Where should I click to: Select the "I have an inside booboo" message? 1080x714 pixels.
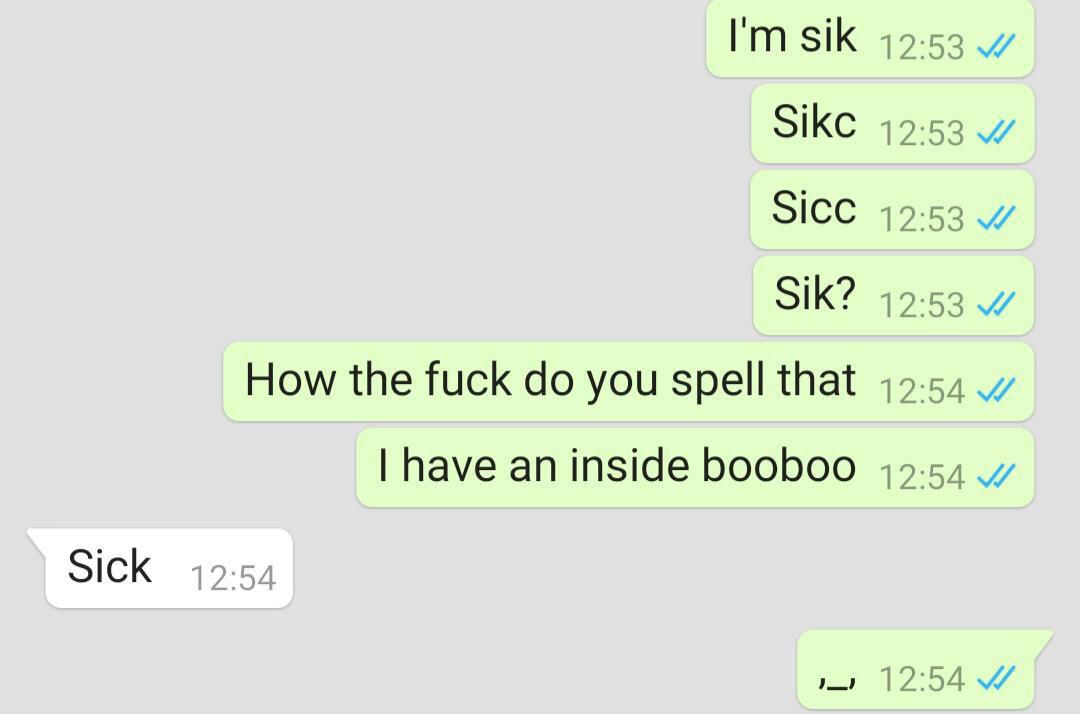(695, 468)
